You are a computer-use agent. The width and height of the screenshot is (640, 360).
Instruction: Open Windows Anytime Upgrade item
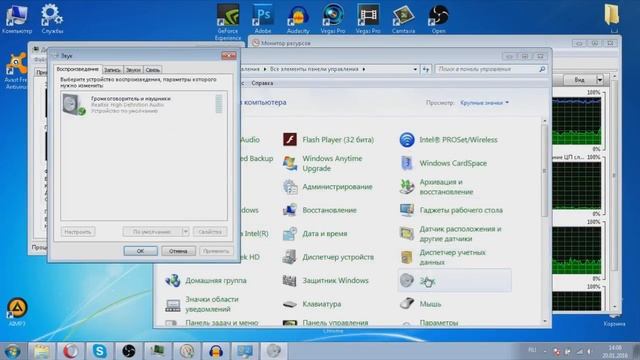[x=323, y=163]
